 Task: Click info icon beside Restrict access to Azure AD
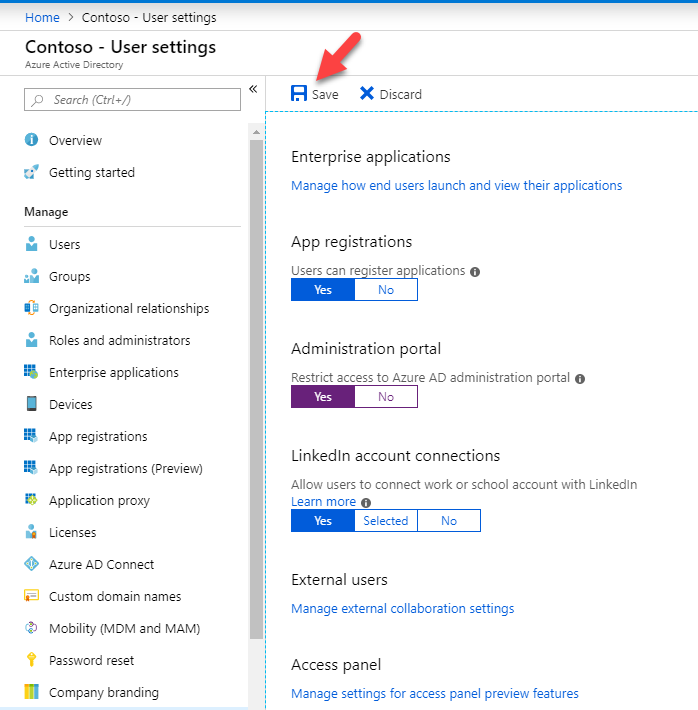coord(580,379)
